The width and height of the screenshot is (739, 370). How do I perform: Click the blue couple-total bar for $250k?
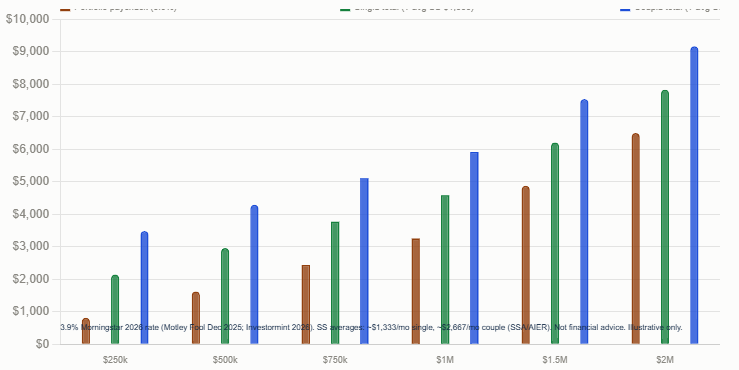pyautogui.click(x=145, y=288)
